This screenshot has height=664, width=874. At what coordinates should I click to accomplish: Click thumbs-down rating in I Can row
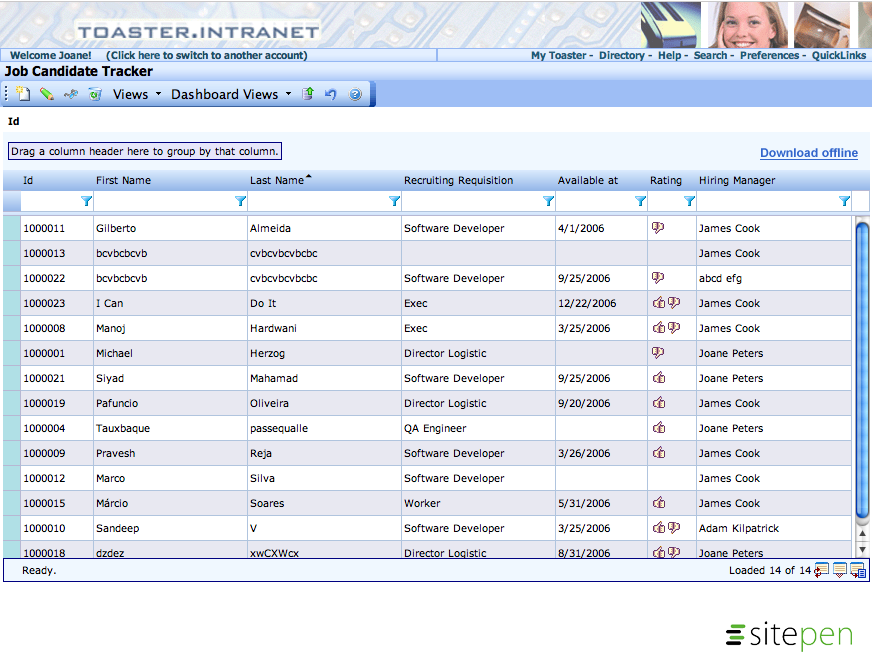click(674, 302)
